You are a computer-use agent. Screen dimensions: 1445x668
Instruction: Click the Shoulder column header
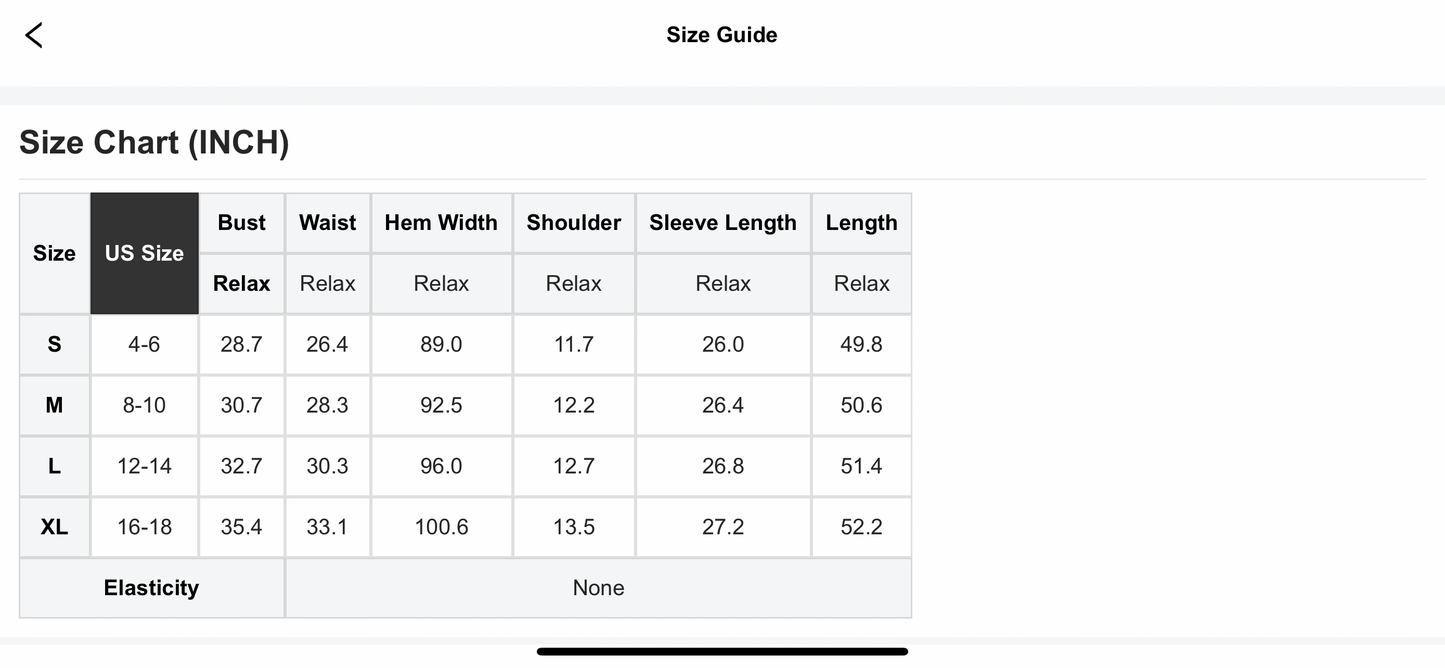[x=574, y=223]
